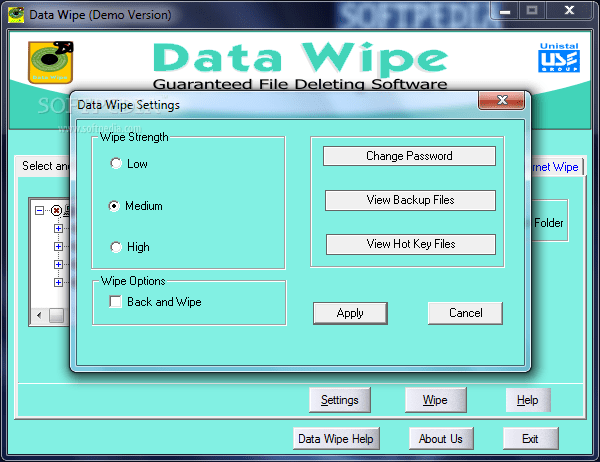The image size is (600, 462).
Task: Apply the Data Wipe settings
Action: click(x=350, y=313)
